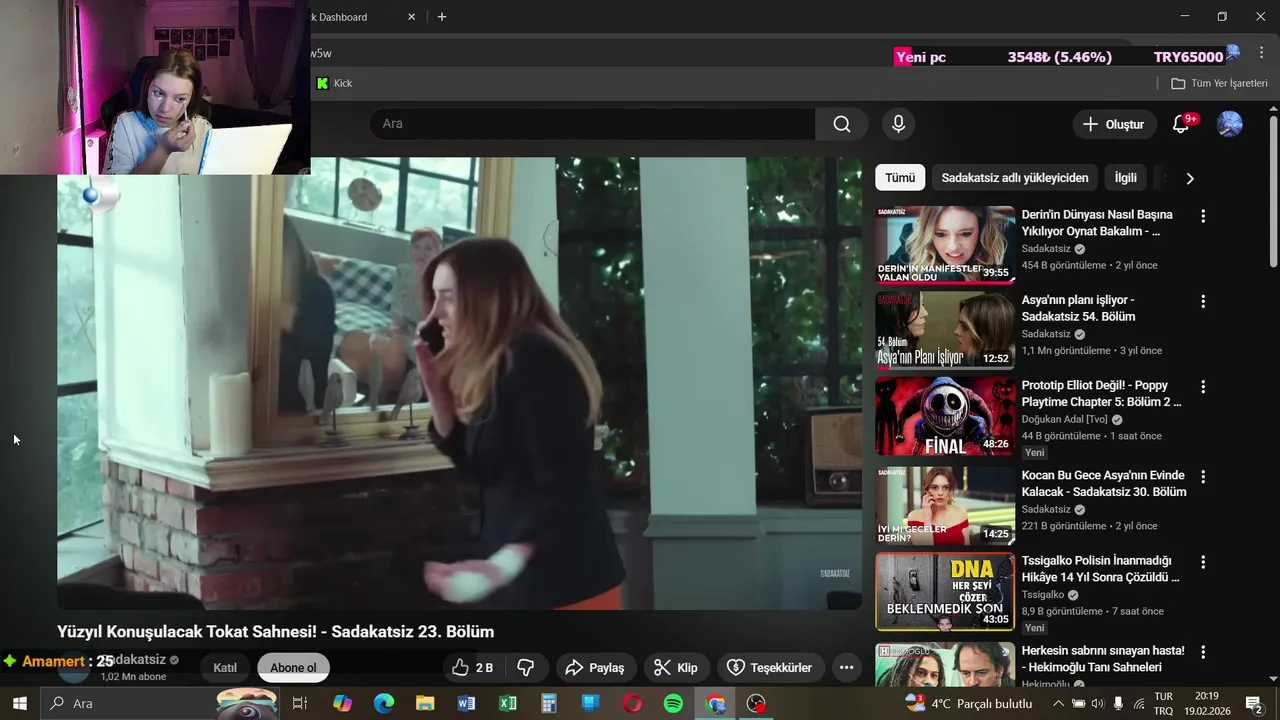
Task: Dislike the video with thumbs-down
Action: tap(525, 667)
